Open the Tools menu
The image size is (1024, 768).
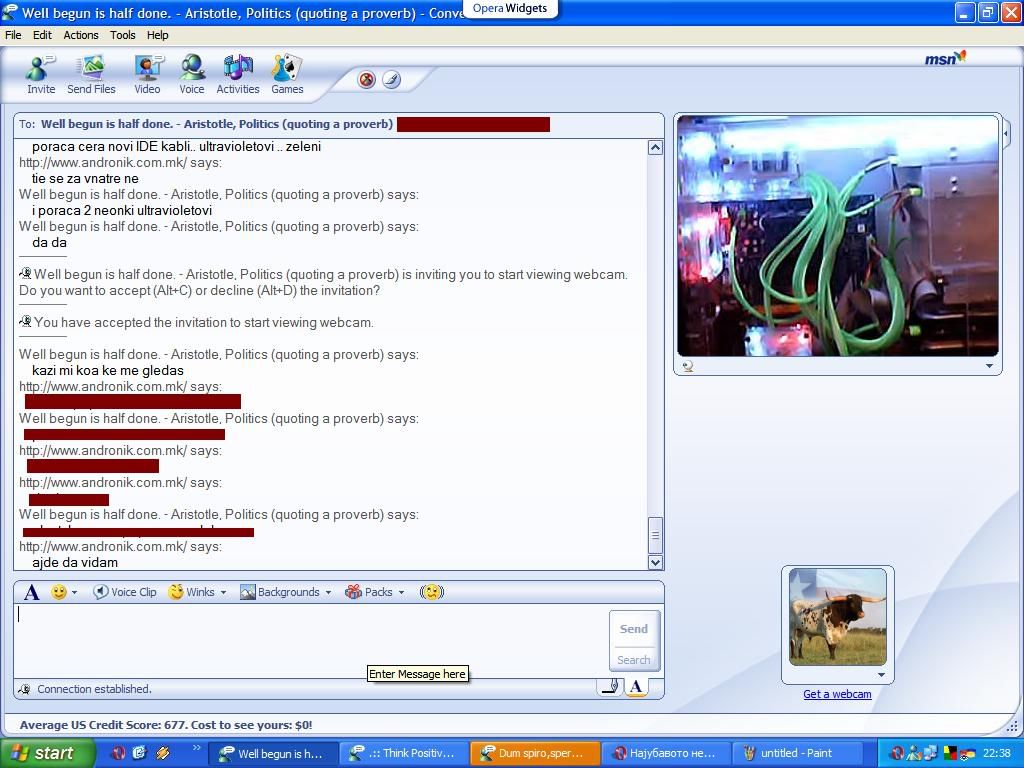123,35
